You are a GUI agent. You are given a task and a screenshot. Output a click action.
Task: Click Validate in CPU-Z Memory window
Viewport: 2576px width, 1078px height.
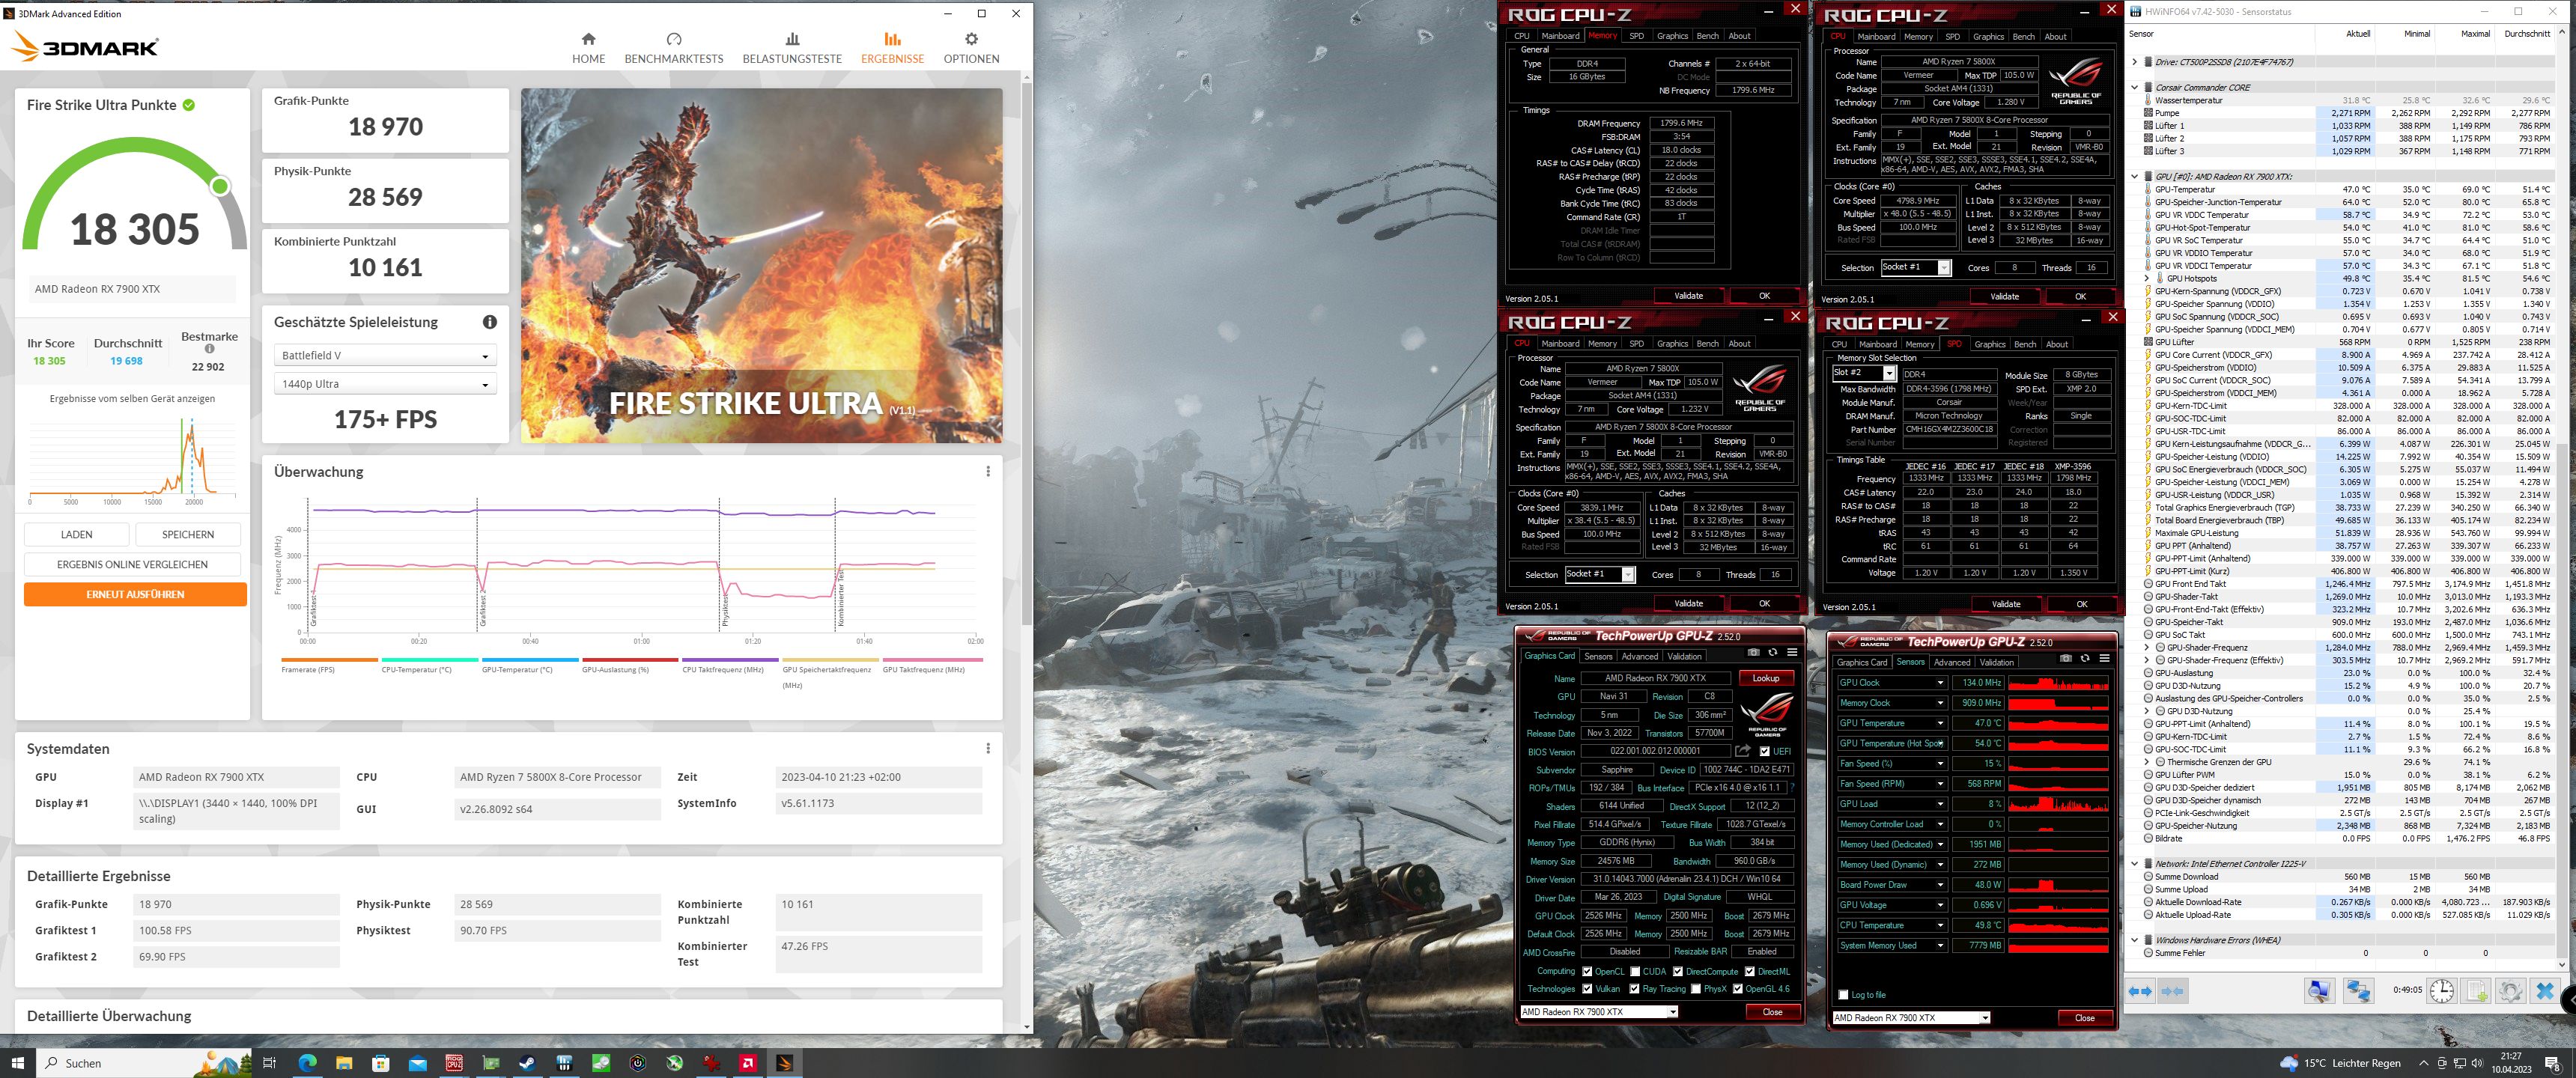pos(1688,296)
